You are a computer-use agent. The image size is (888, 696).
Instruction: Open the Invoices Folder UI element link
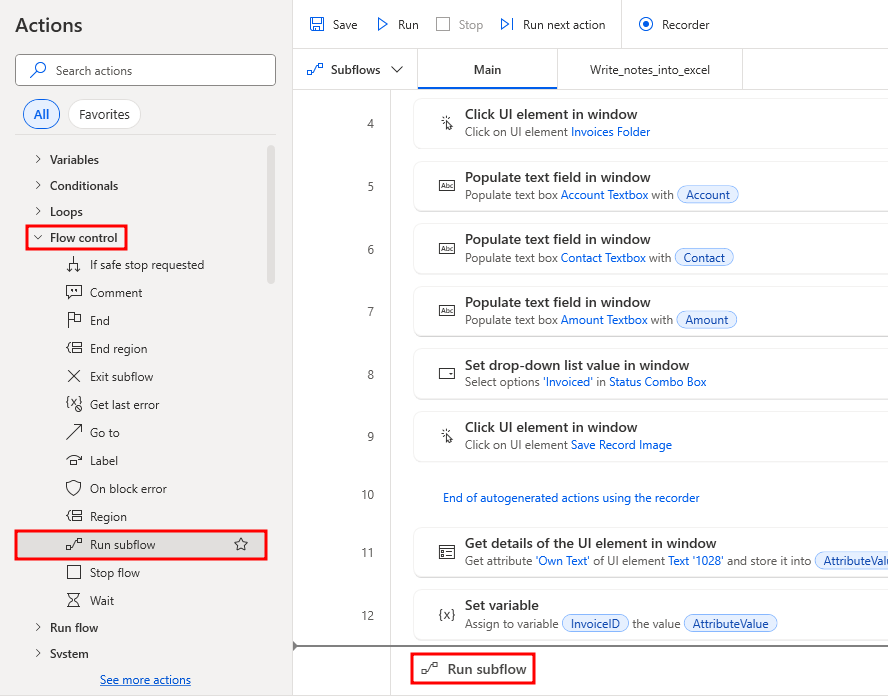[x=610, y=132]
